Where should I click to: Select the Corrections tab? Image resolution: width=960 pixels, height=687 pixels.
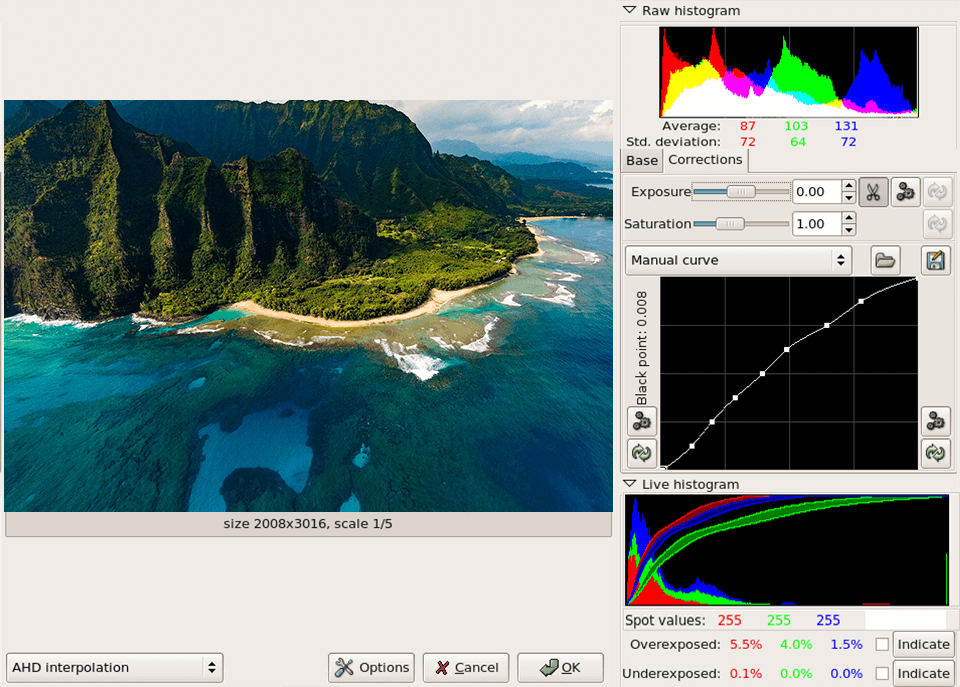[705, 160]
